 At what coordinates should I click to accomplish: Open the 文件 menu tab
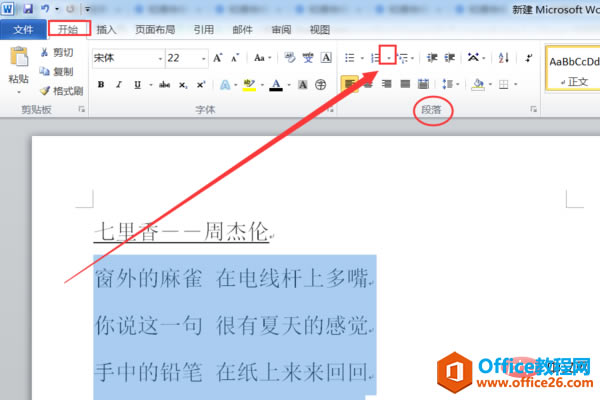(23, 29)
